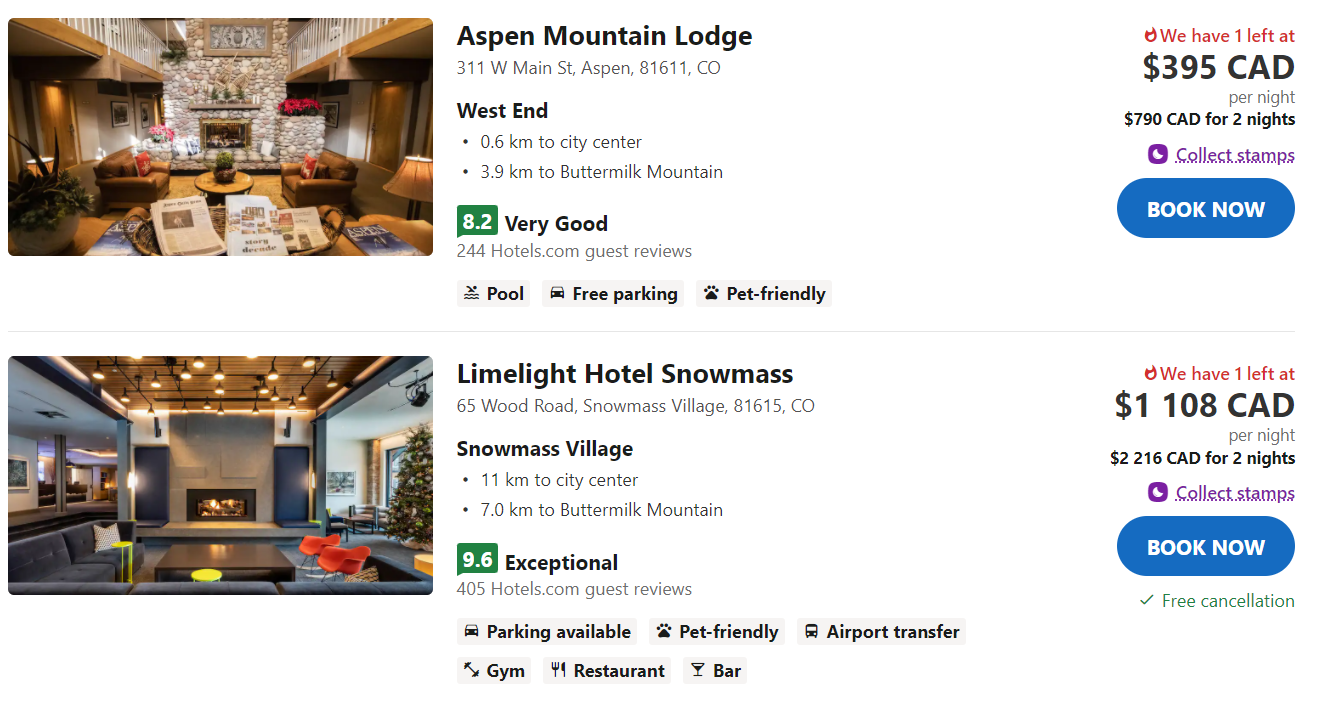Open Collect stamps link for Aspen Mountain Lodge
The height and width of the screenshot is (706, 1318).
1235,155
